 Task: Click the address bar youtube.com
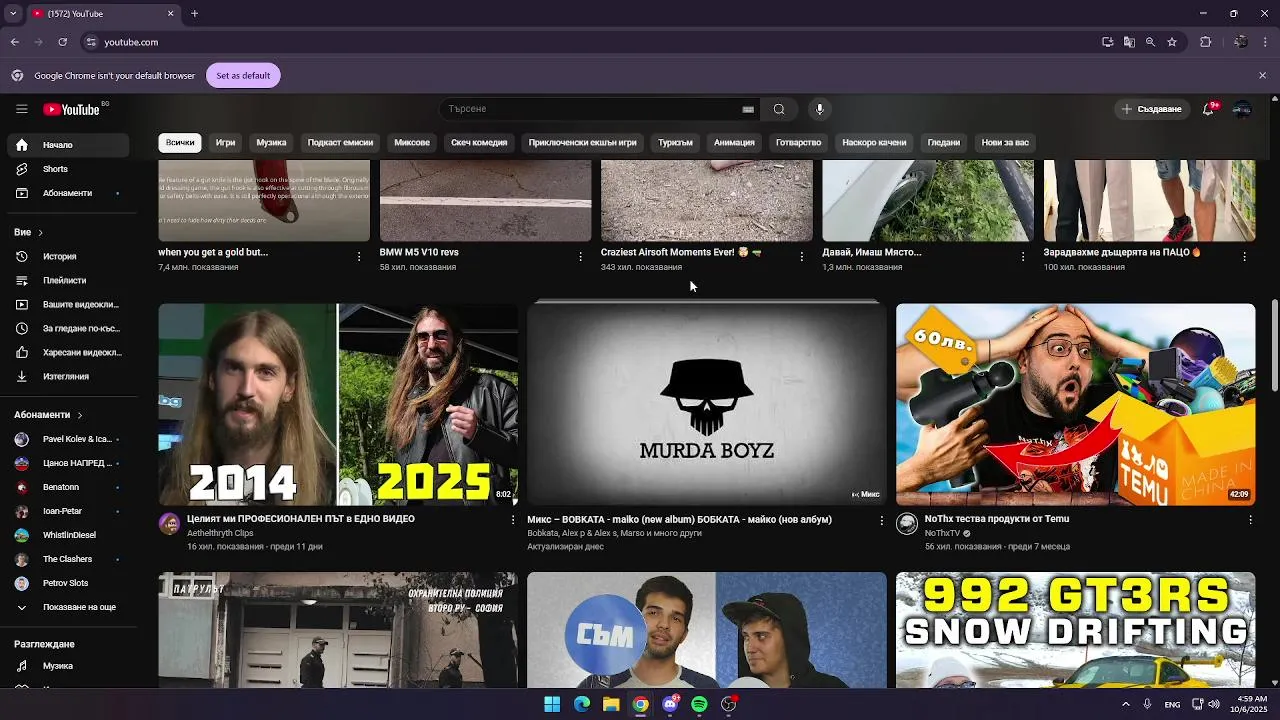131,42
